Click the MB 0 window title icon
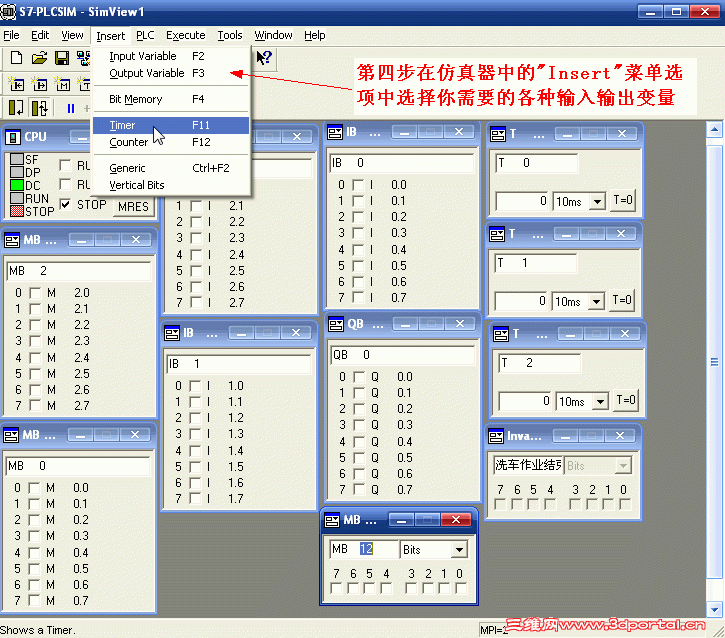Image resolution: width=725 pixels, height=638 pixels. tap(11, 435)
